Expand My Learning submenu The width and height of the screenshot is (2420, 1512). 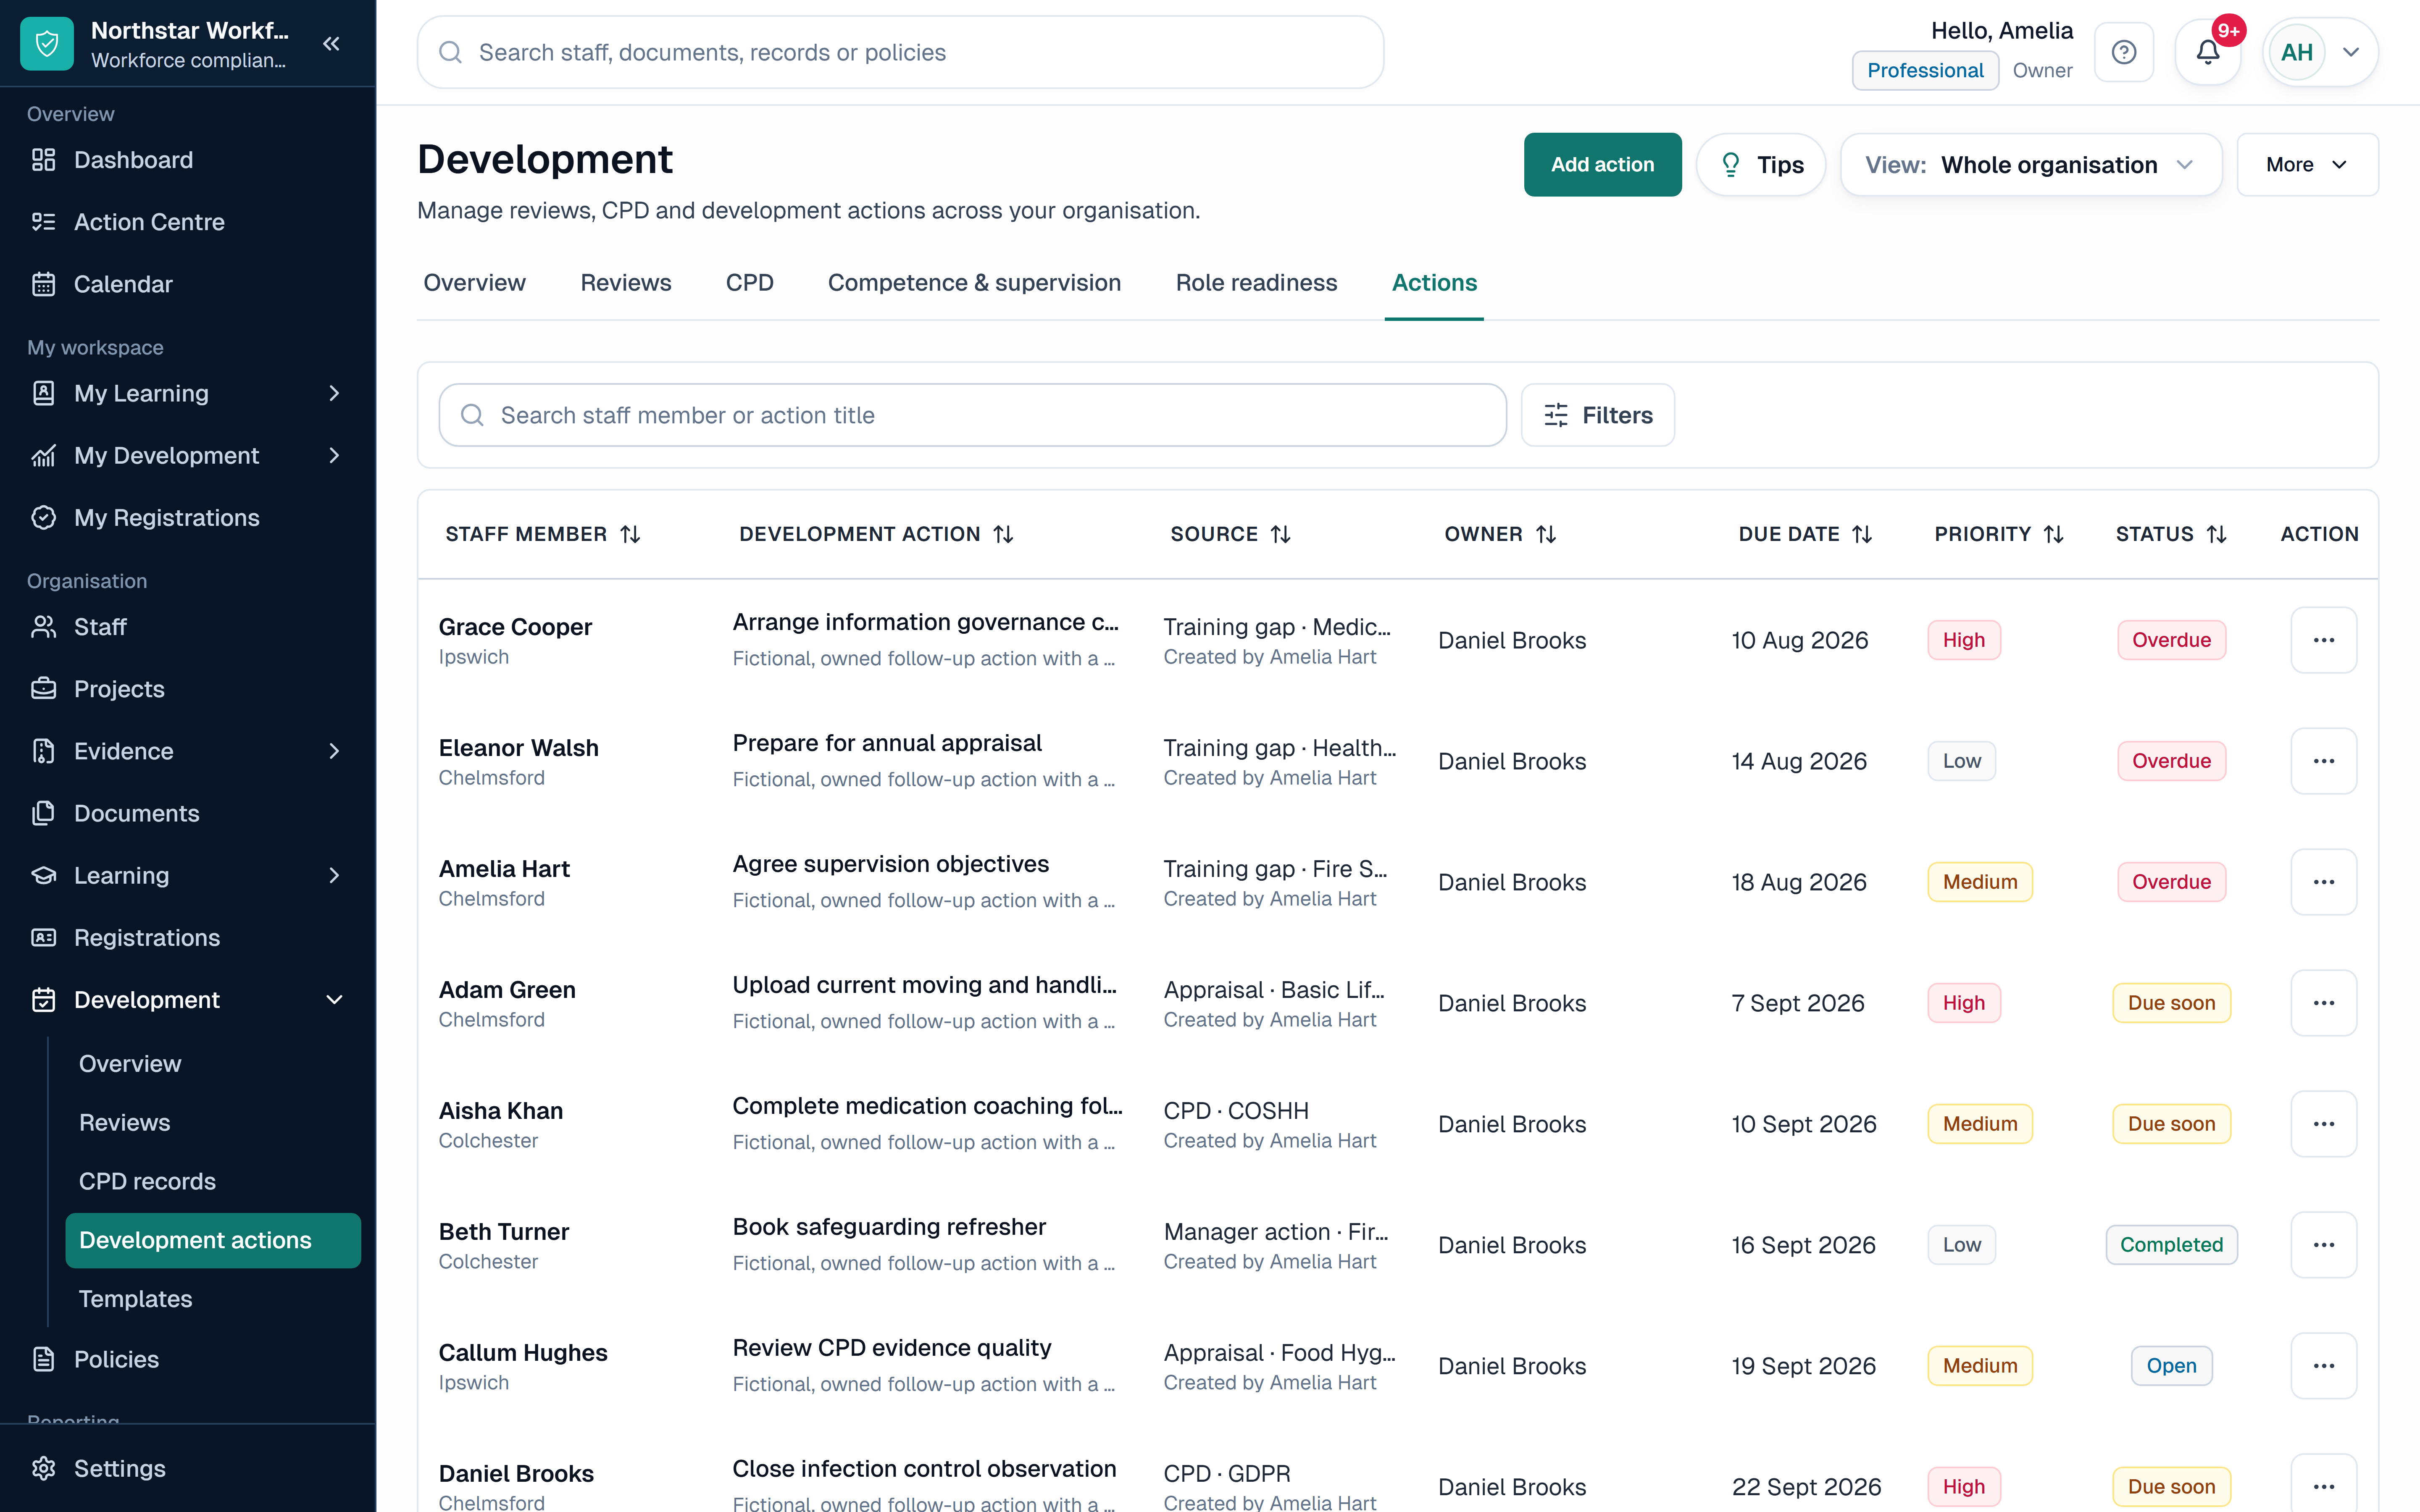click(334, 393)
